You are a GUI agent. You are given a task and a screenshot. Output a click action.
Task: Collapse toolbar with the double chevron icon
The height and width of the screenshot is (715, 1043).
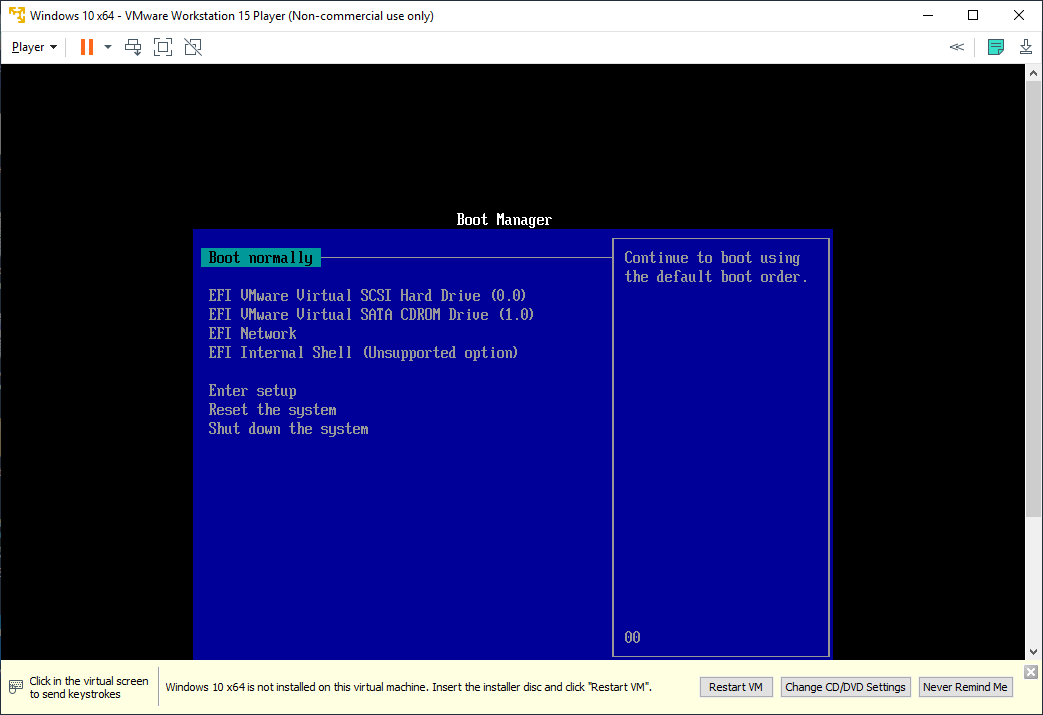957,47
